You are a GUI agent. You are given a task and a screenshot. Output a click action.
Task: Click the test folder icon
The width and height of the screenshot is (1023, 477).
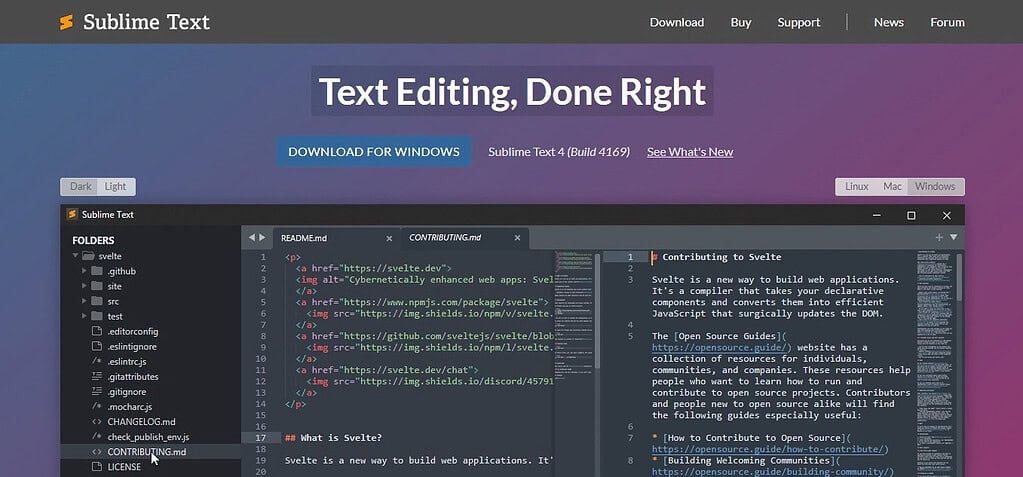(x=97, y=316)
